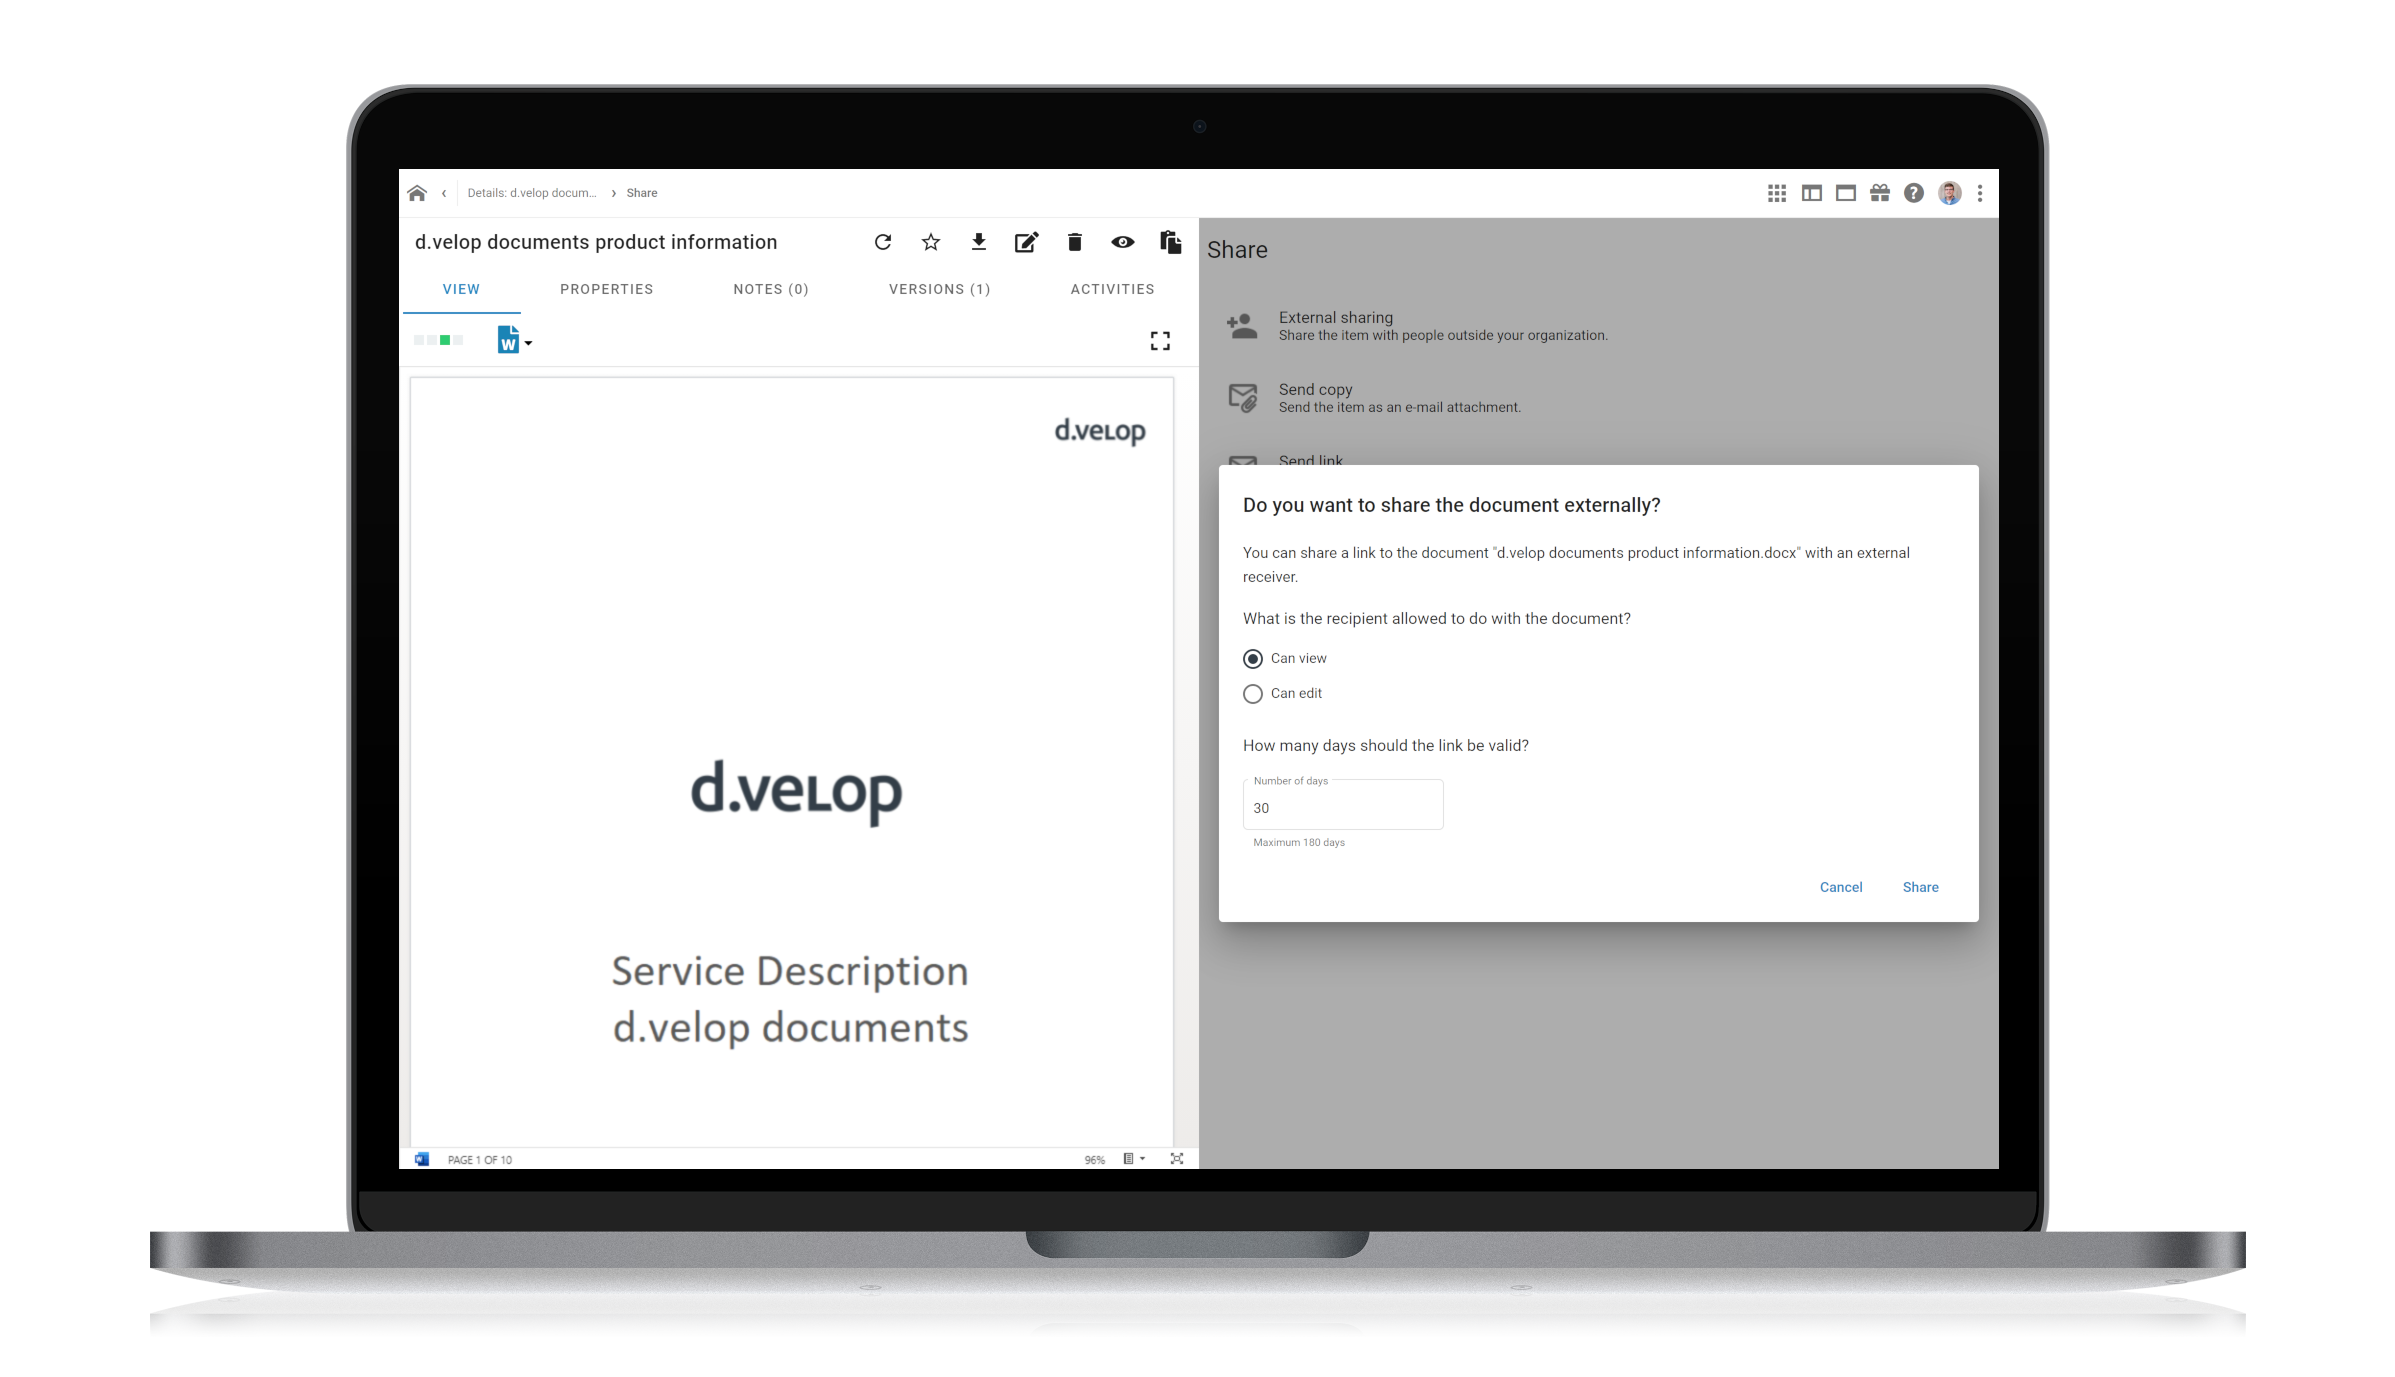Open the three-dot menu in the header
The height and width of the screenshot is (1377, 2395).
1980,193
